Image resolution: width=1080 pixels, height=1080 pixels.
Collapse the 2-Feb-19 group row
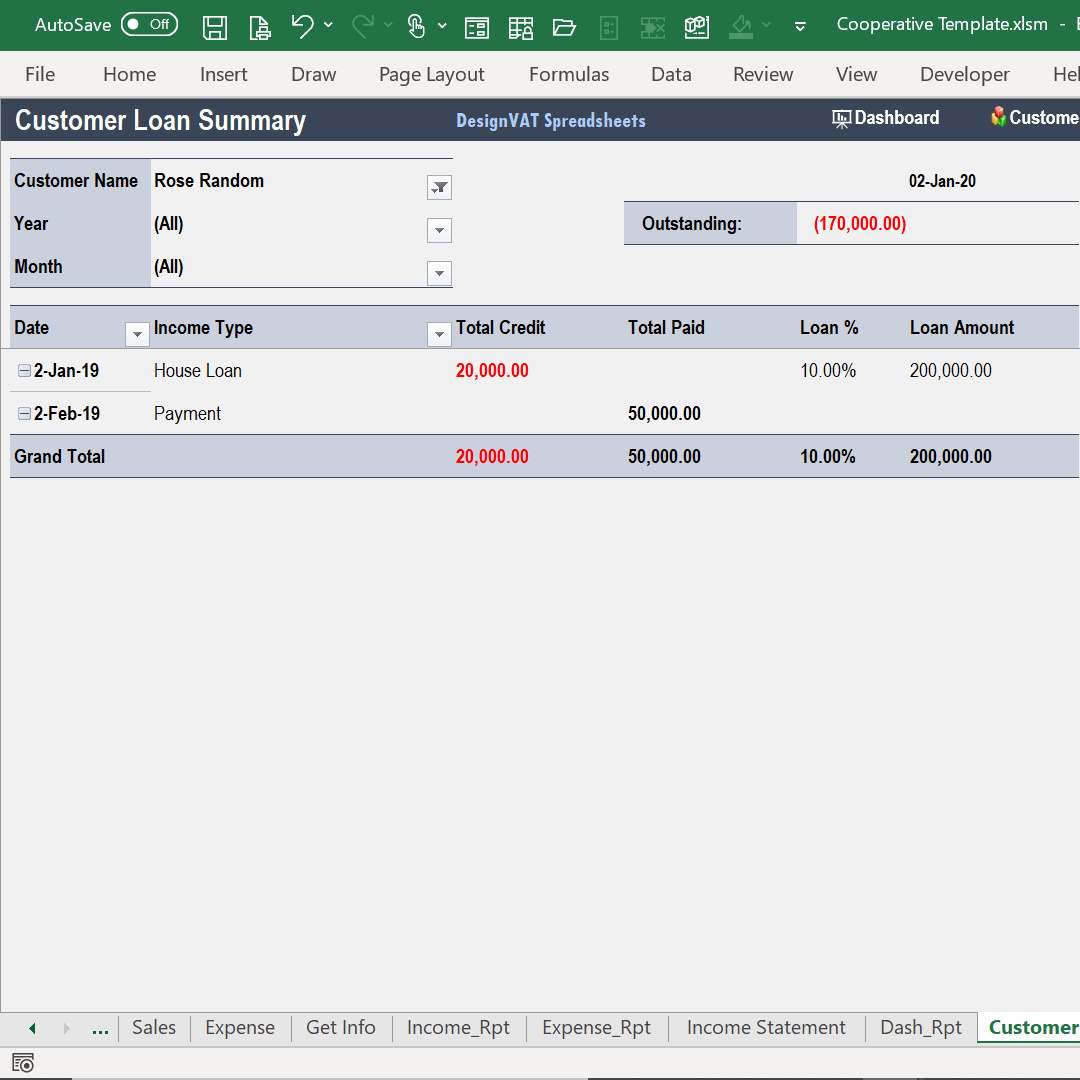pyautogui.click(x=22, y=413)
